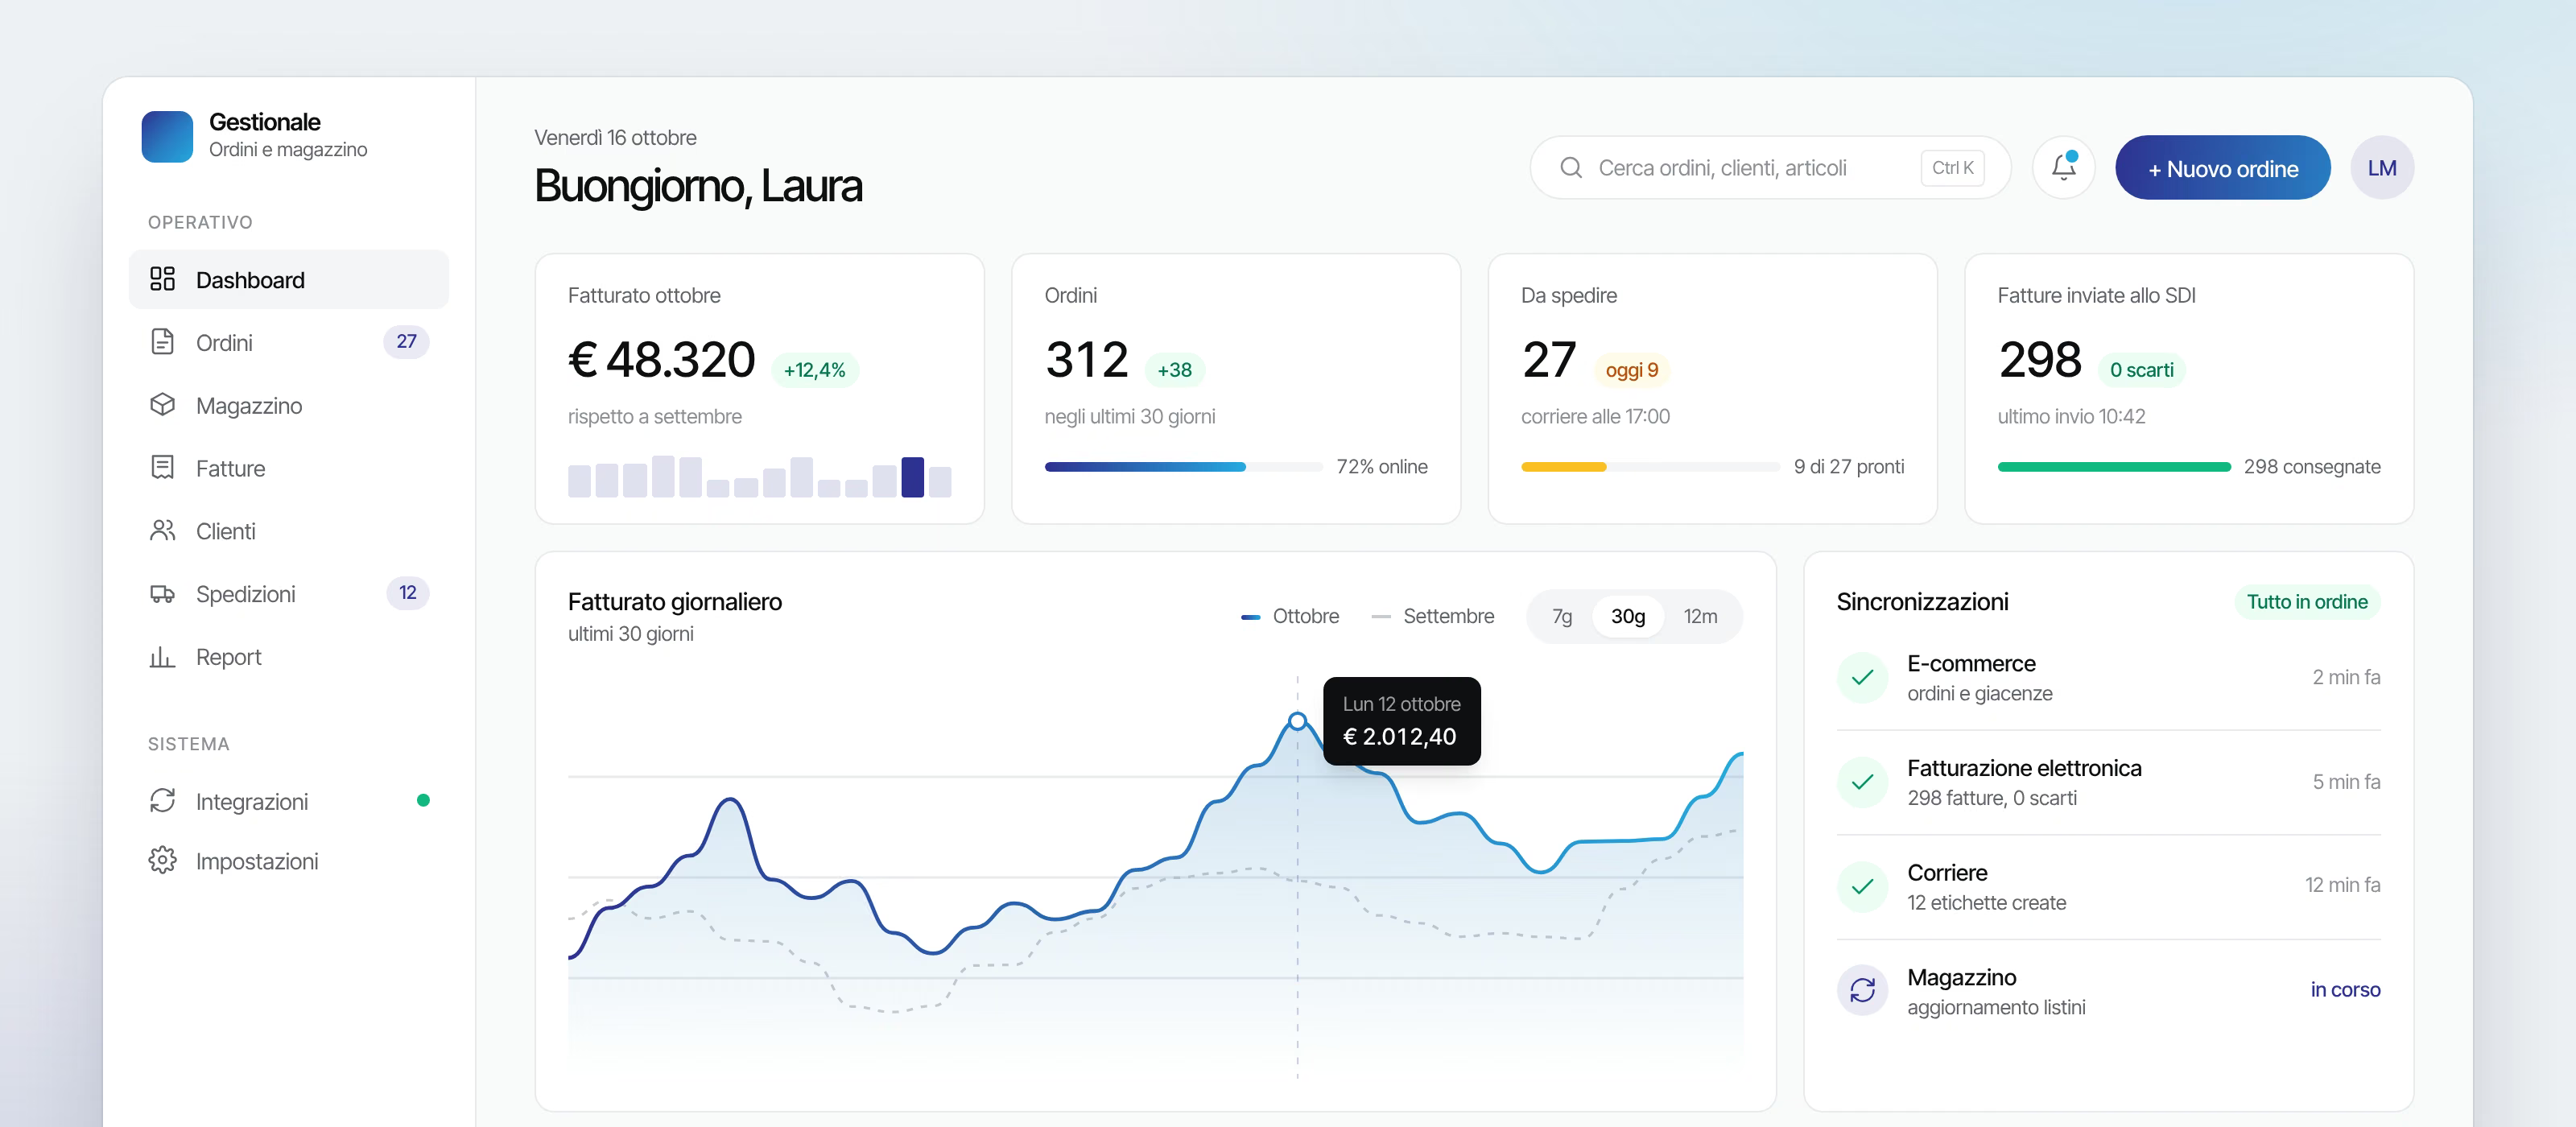Switch chart range to 12m

point(1700,616)
